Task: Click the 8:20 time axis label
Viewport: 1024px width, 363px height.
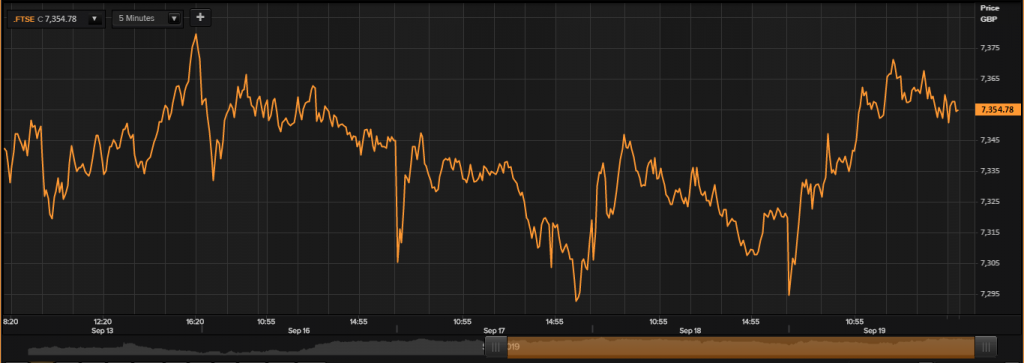Action: point(11,322)
